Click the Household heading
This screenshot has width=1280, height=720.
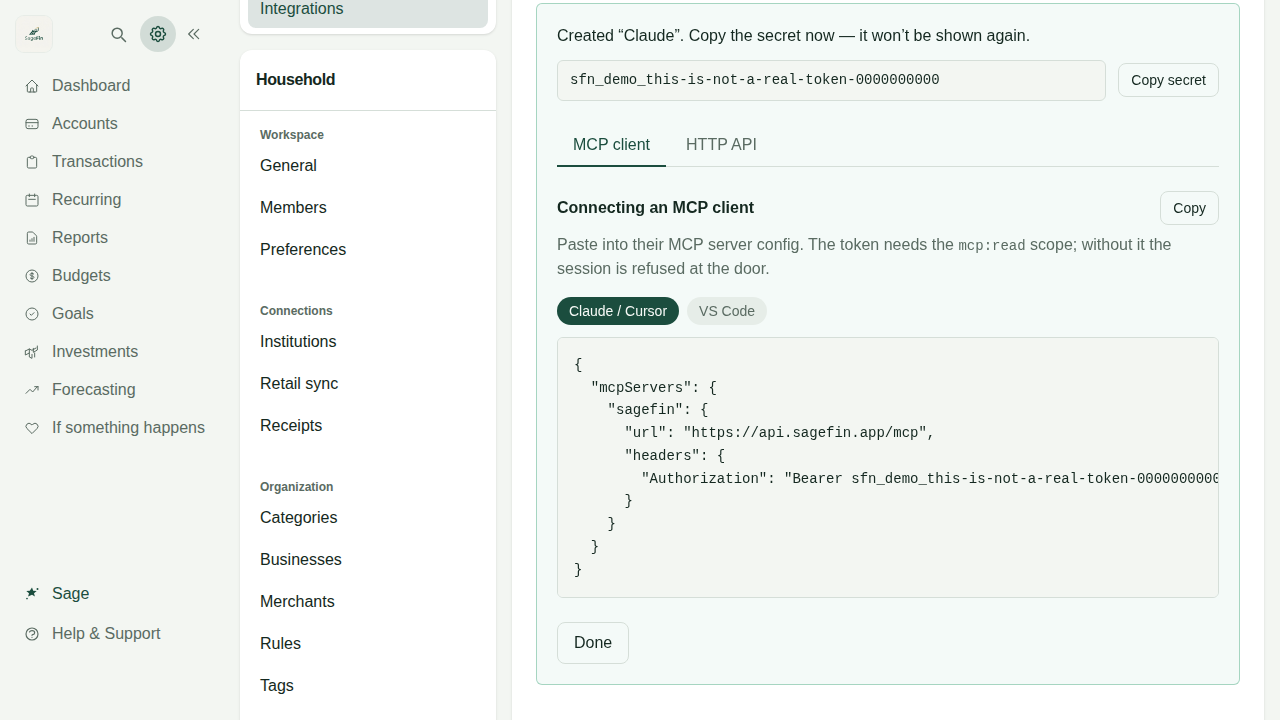point(295,80)
